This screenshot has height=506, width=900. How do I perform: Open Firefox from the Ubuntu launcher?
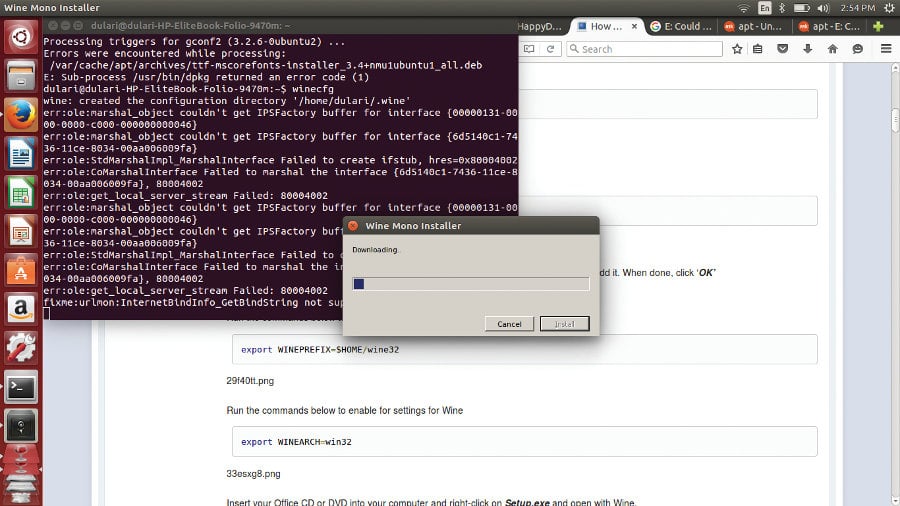[21, 115]
